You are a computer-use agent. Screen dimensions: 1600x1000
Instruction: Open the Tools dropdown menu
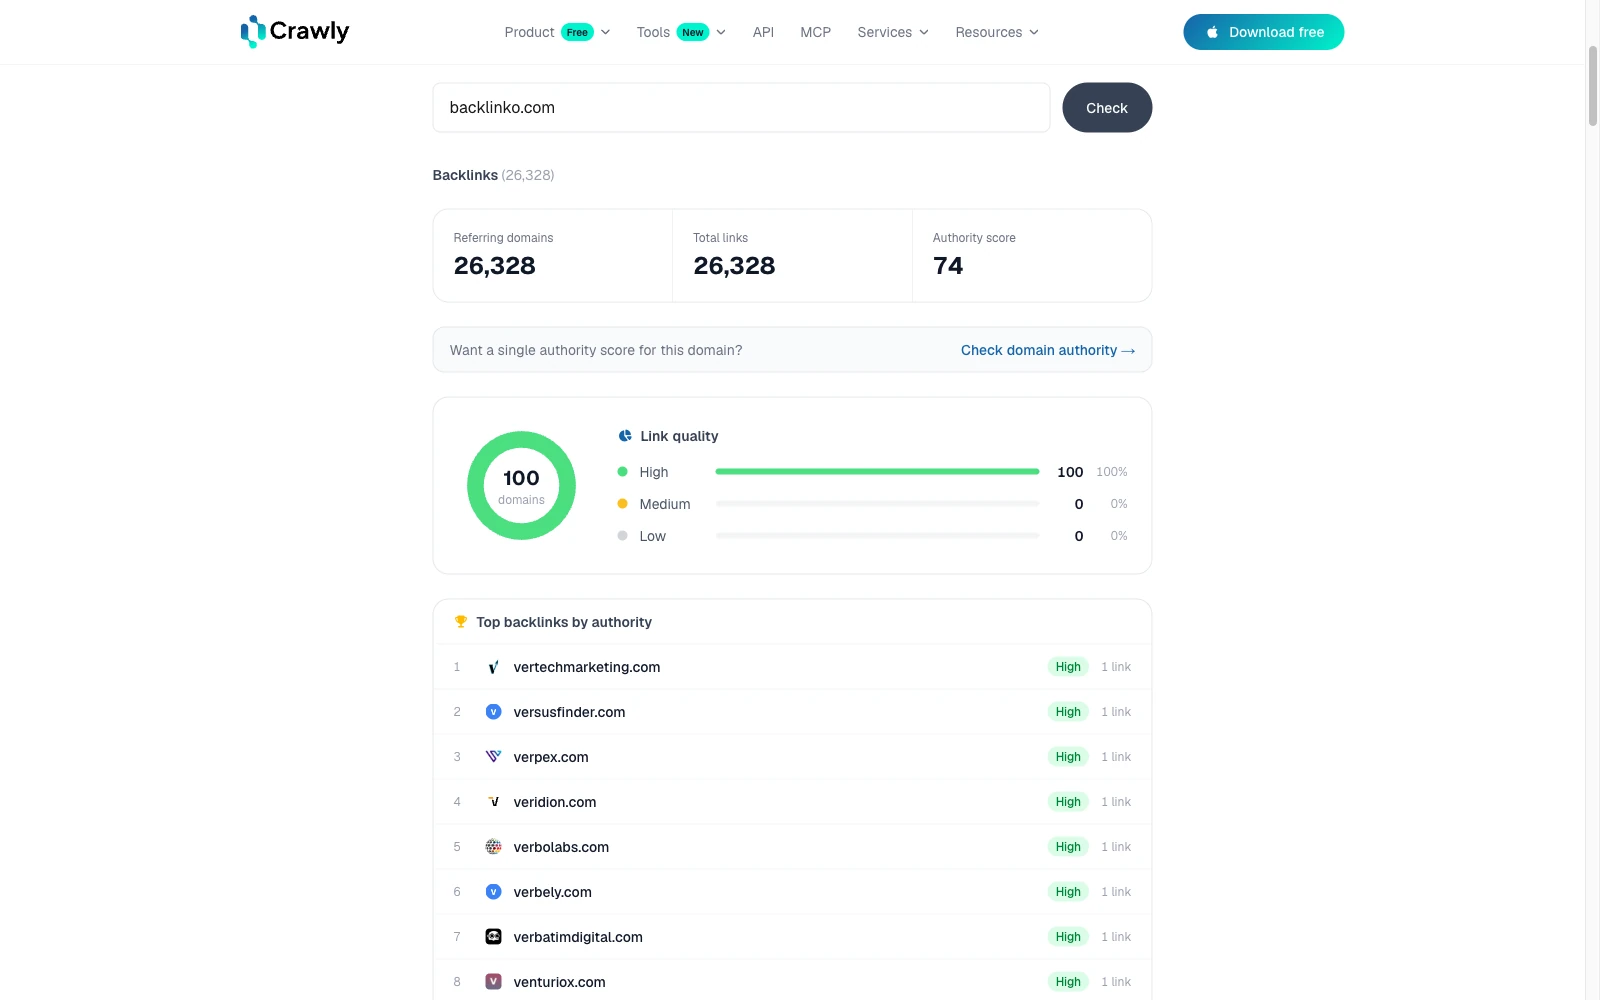point(681,32)
